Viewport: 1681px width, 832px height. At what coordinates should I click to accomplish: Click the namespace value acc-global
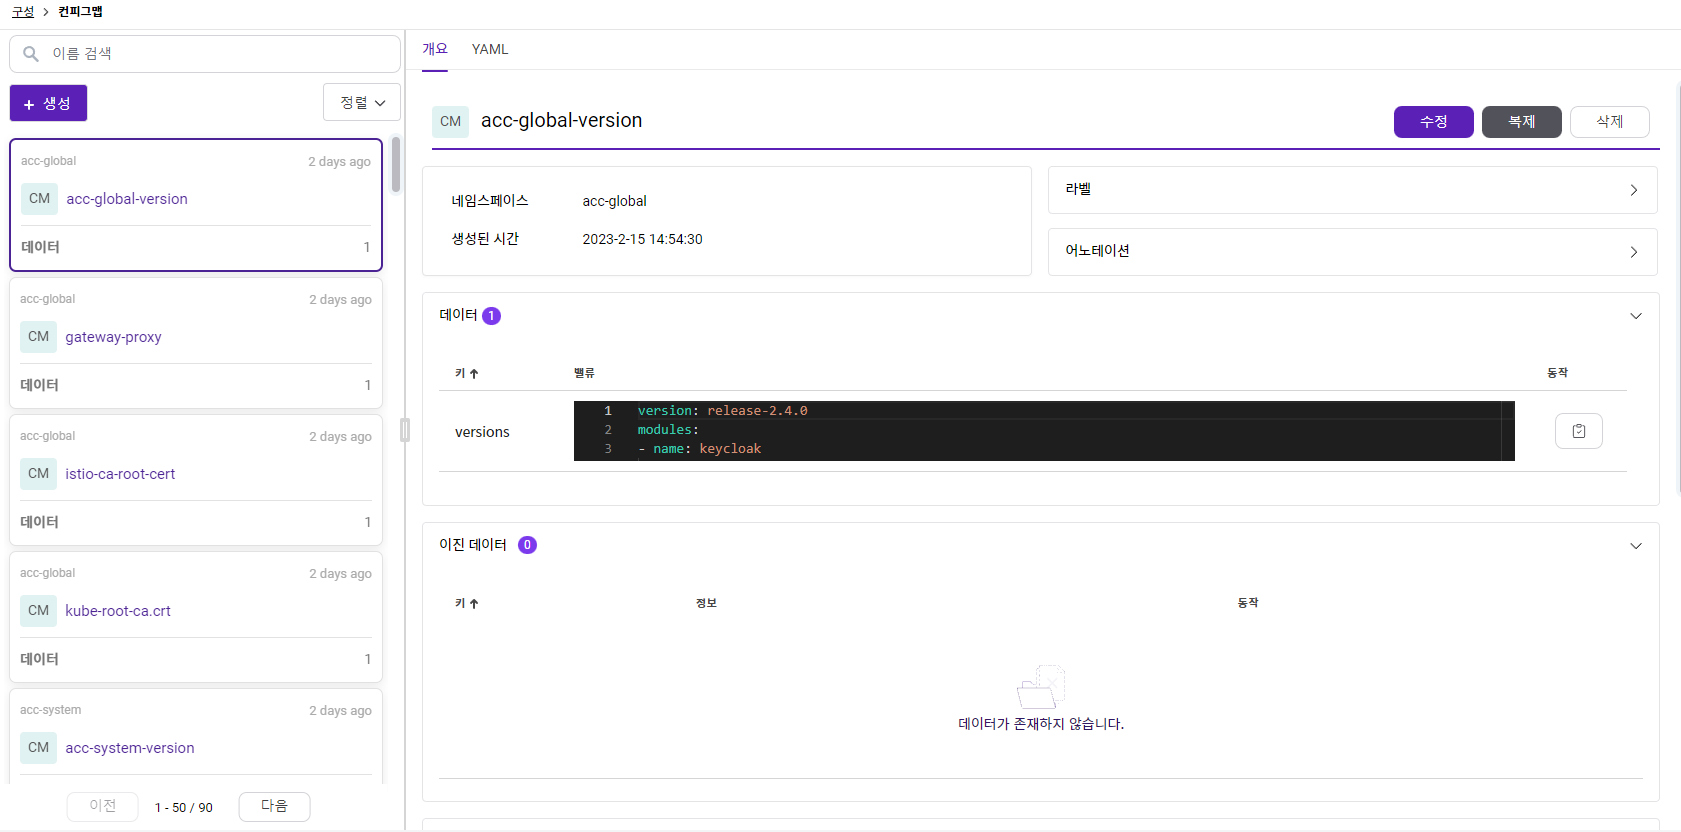click(x=614, y=201)
